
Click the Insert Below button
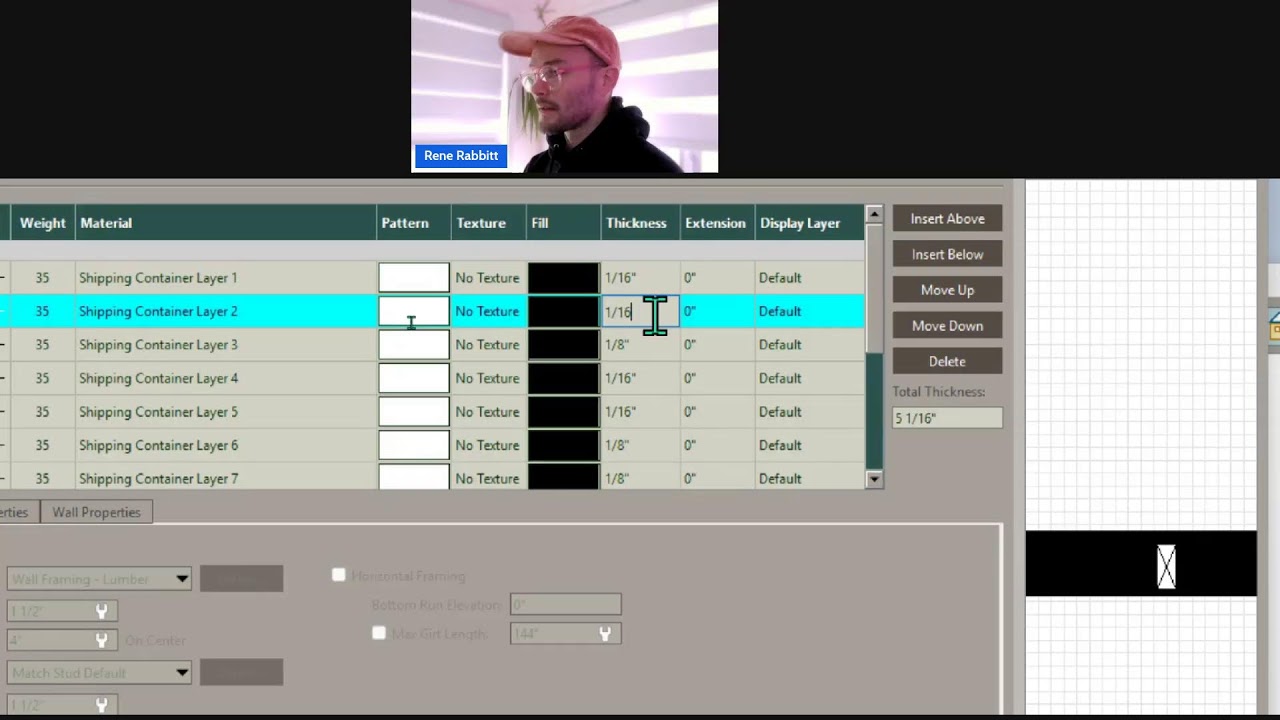click(947, 255)
